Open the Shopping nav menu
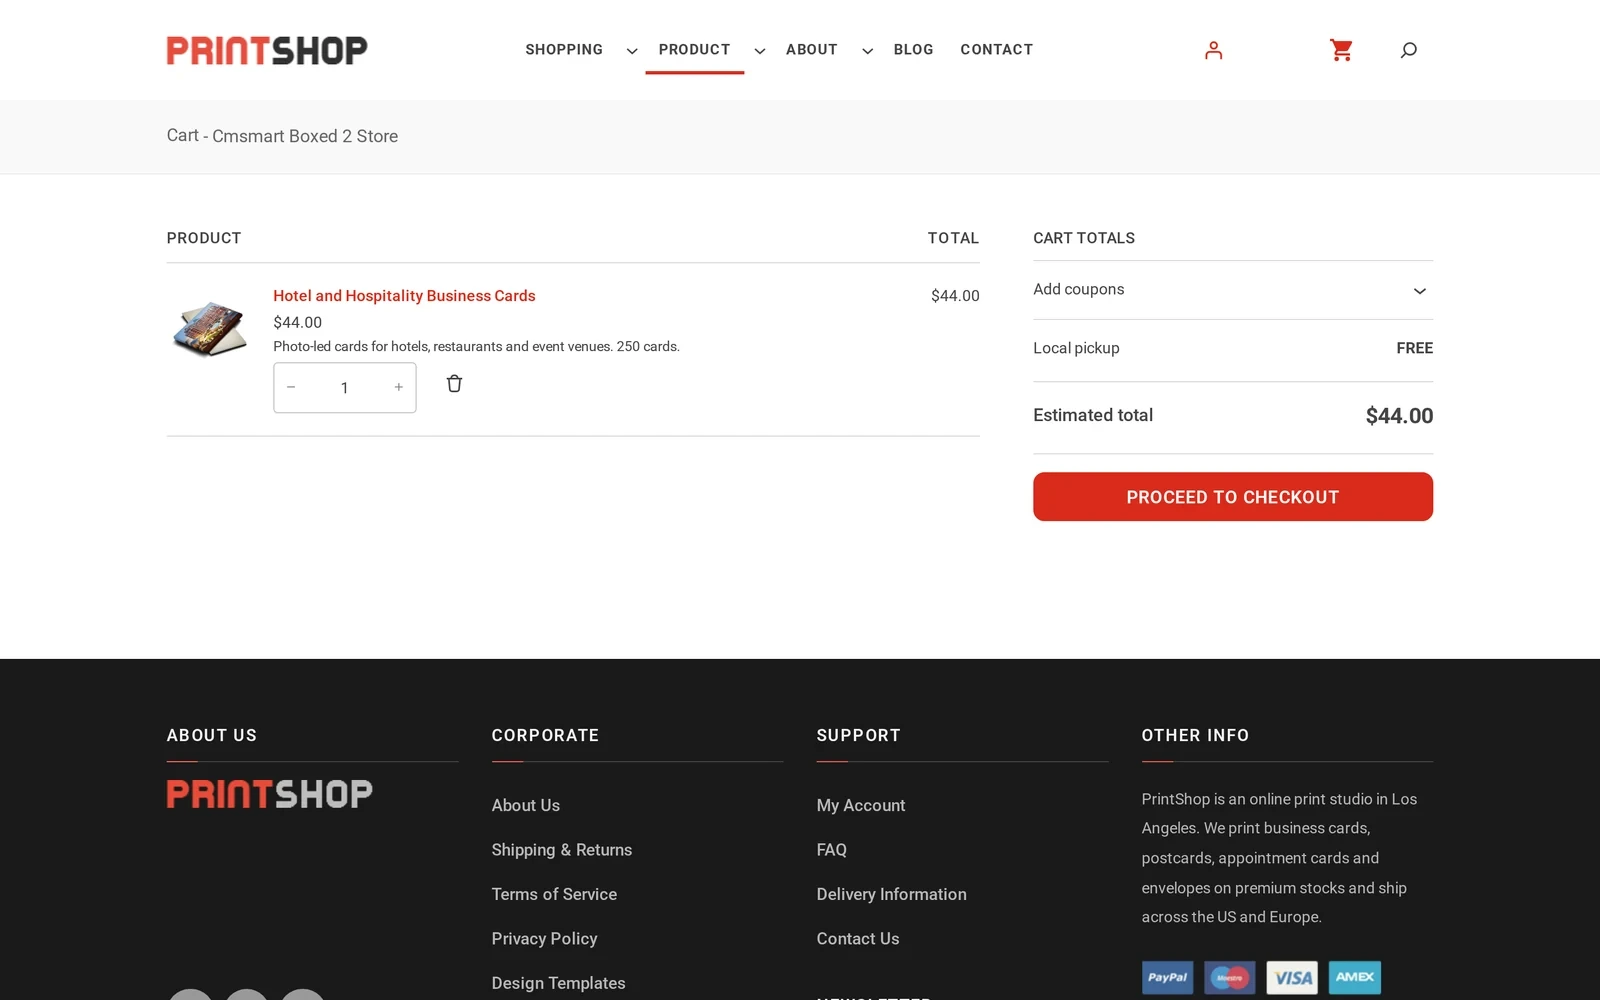The width and height of the screenshot is (1600, 1000). tap(564, 50)
